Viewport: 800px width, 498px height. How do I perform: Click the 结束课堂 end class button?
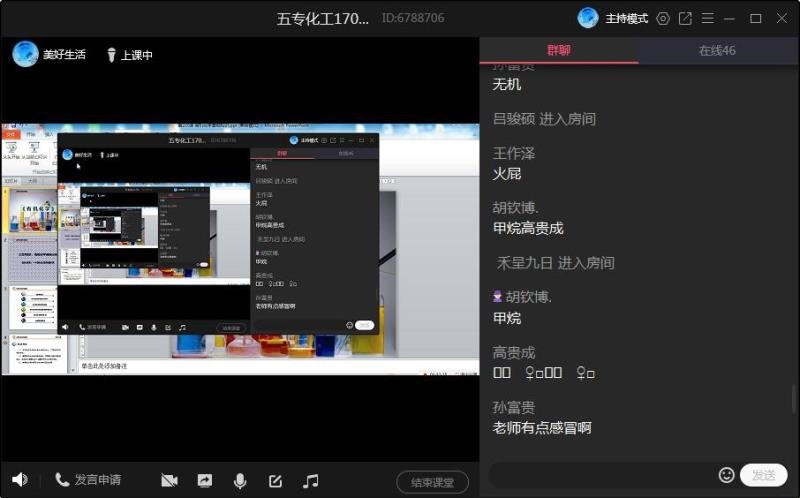point(432,482)
